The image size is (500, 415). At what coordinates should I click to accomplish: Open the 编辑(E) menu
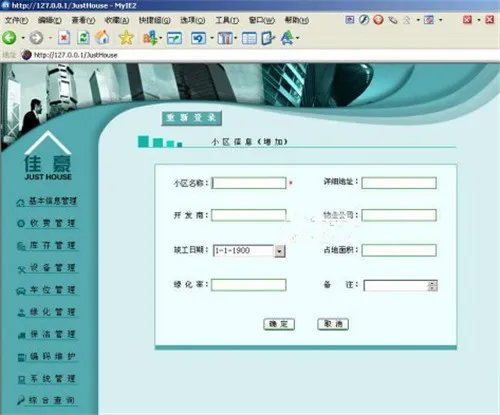click(50, 20)
